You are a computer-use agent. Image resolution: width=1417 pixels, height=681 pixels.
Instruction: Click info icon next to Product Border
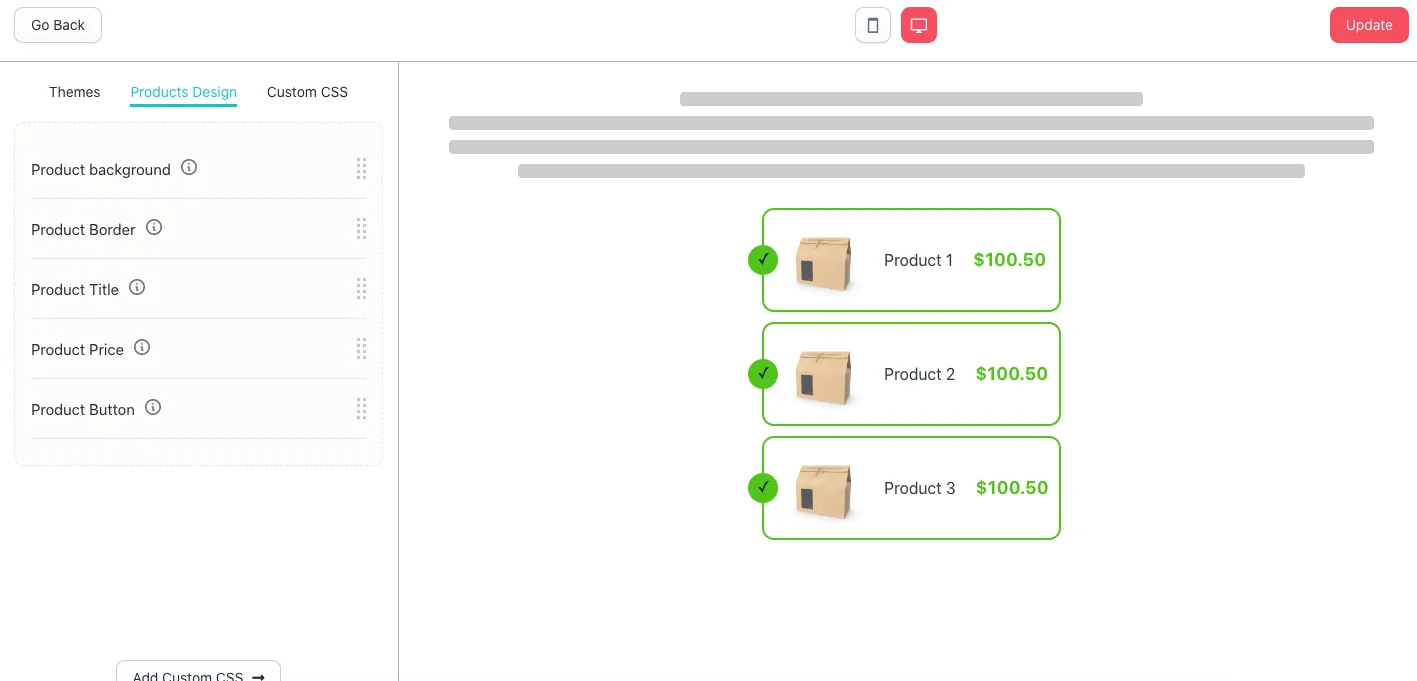(x=154, y=228)
